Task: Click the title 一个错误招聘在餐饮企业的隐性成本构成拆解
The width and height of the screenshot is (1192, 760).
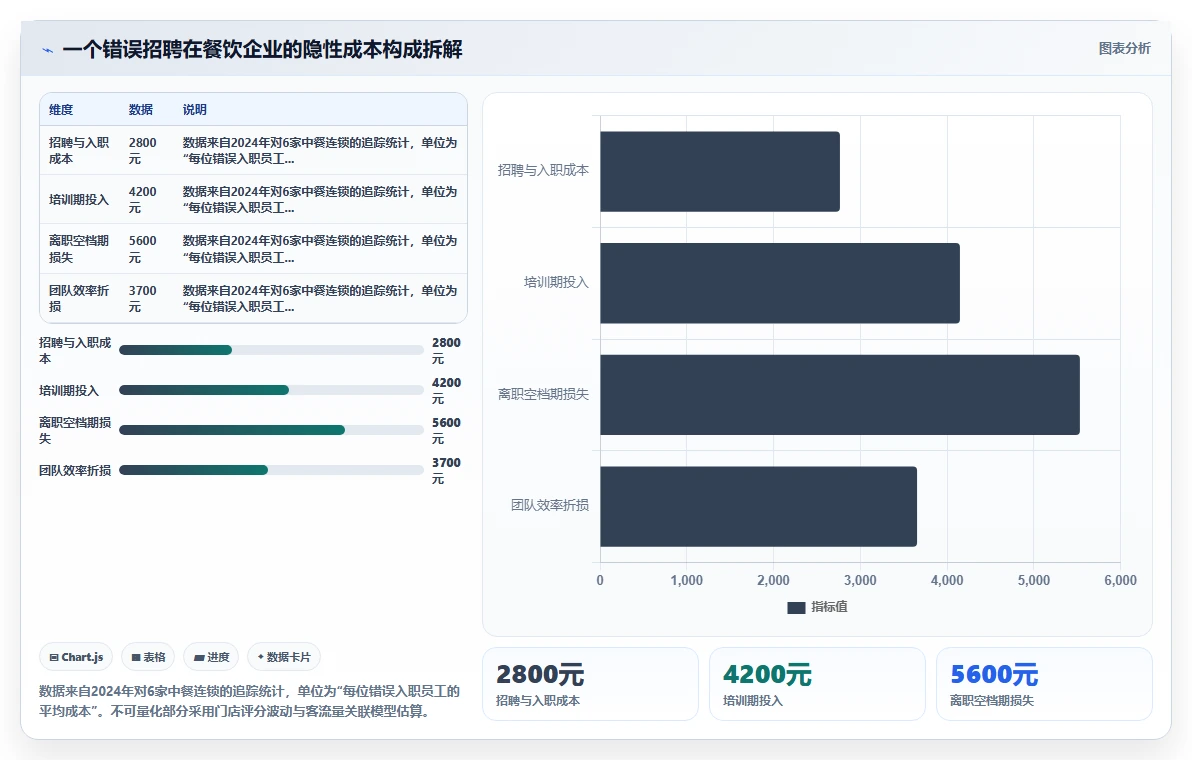Action: 262,49
